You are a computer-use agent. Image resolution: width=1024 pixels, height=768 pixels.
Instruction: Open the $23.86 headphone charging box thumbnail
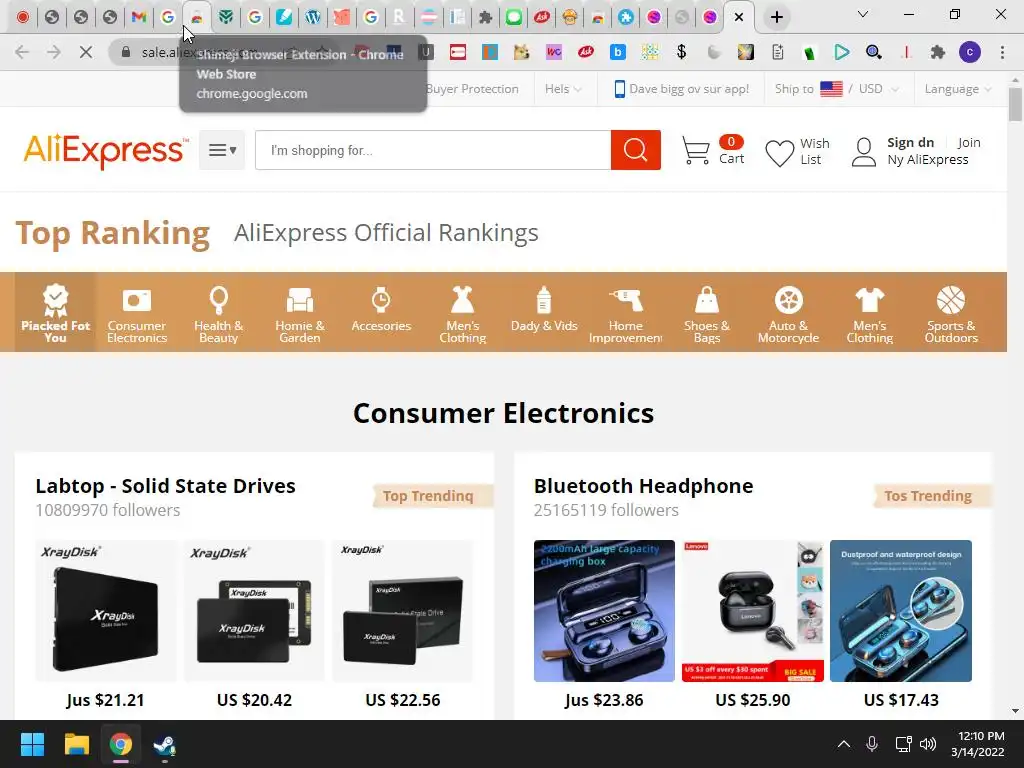tap(604, 611)
